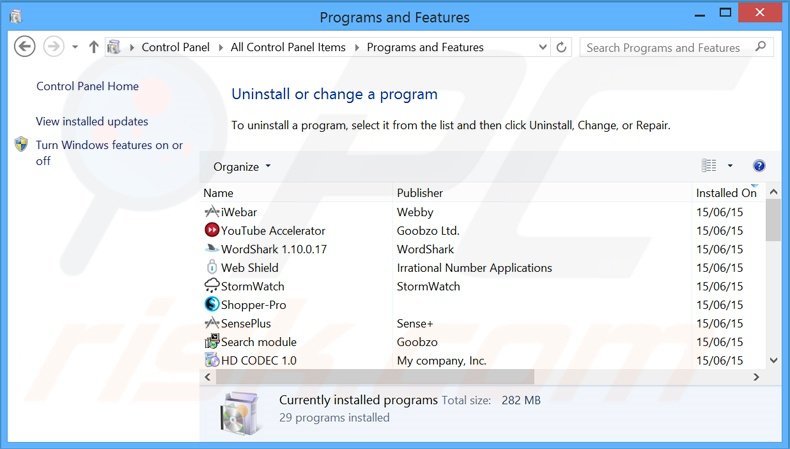
Task: Expand the chevron after All Control Panel Items
Action: click(x=357, y=47)
